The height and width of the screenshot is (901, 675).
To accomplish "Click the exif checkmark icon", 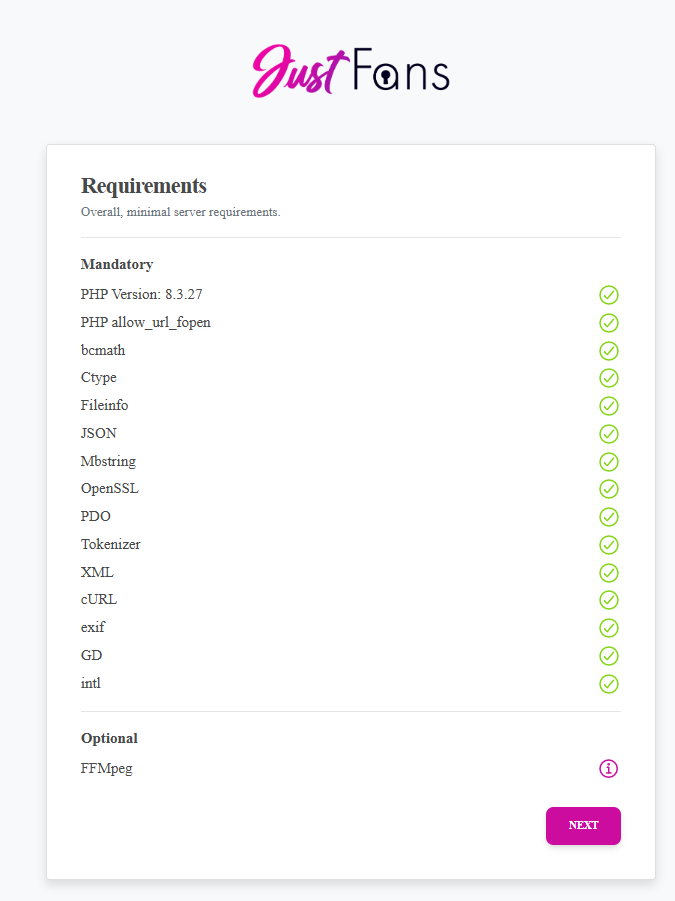I will point(609,628).
